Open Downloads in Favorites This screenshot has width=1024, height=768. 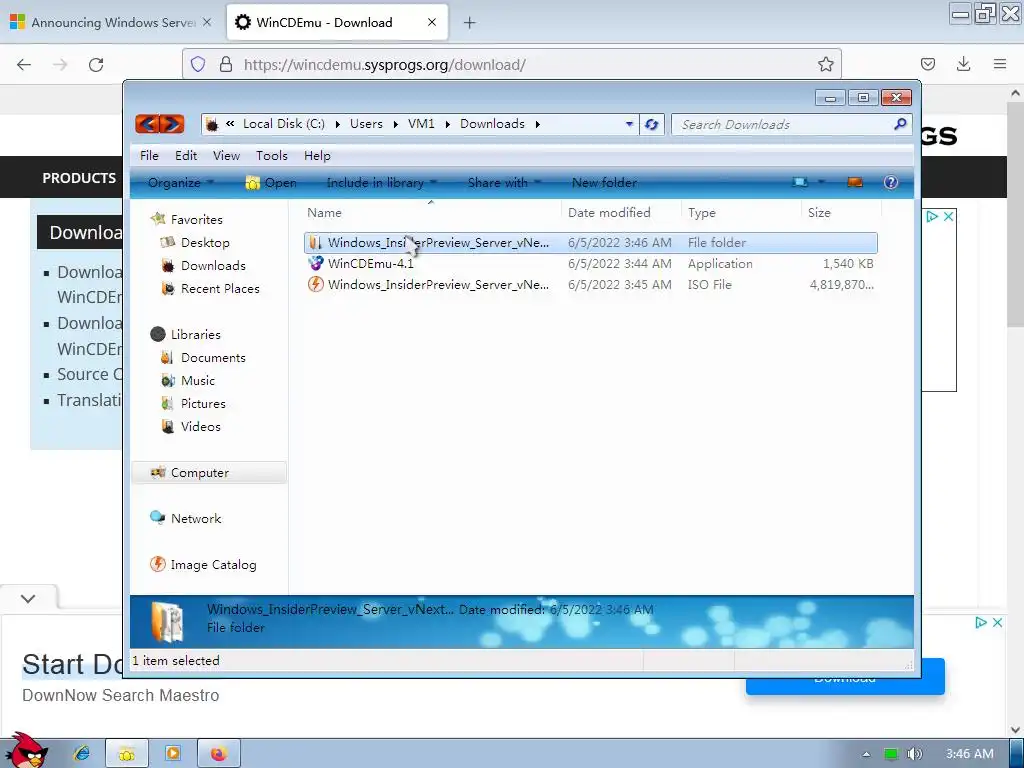[x=213, y=266]
